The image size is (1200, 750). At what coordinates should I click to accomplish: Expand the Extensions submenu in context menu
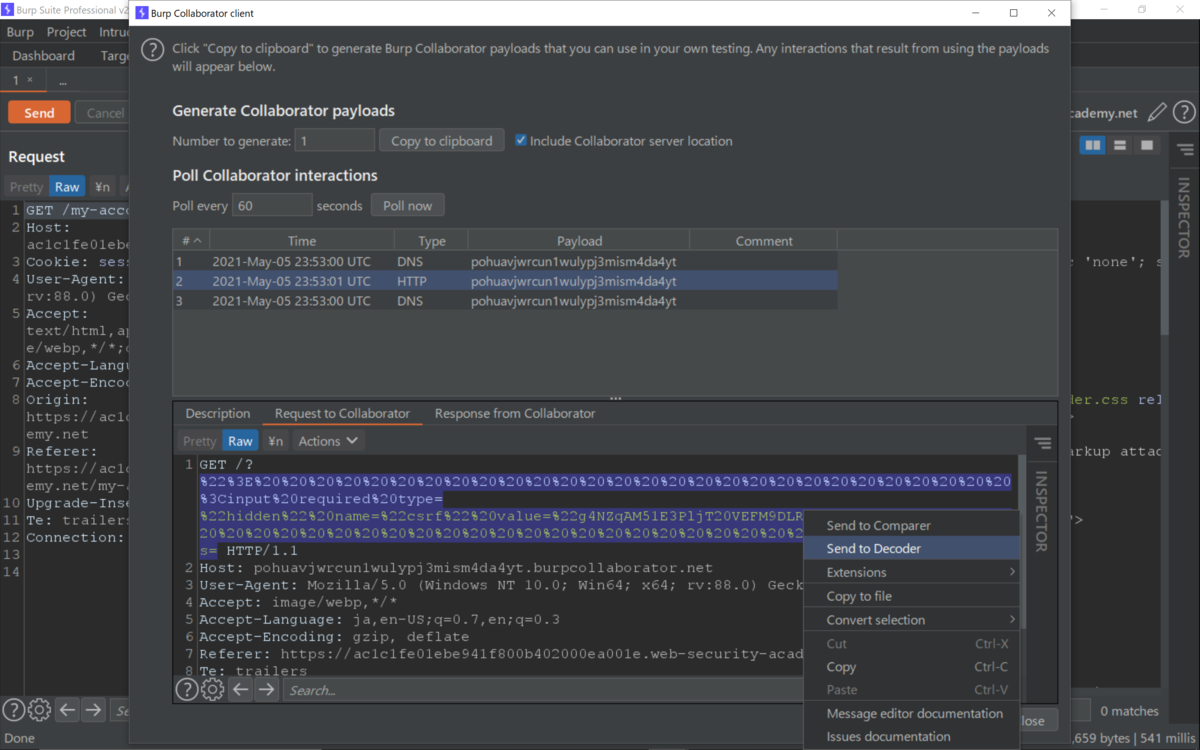911,572
